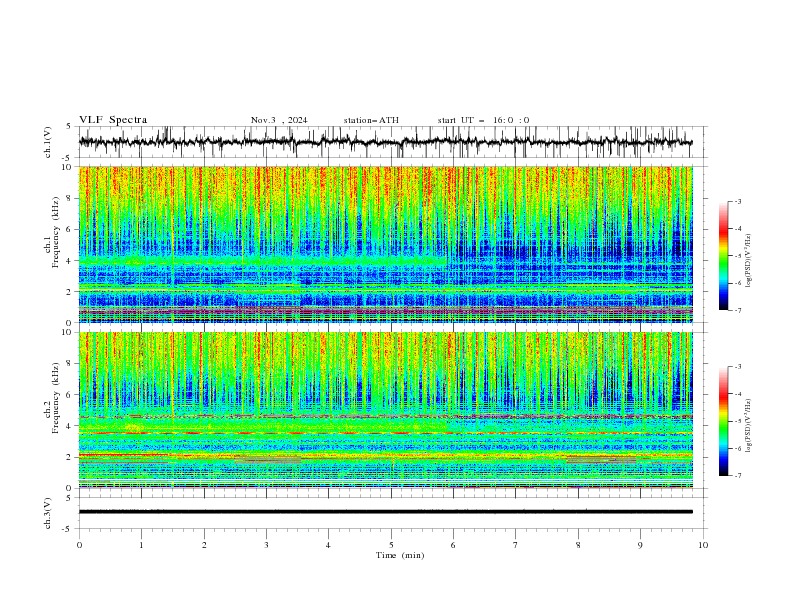Click the "-3" tick of ch.1 color bar
Image resolution: width=792 pixels, height=612 pixels.
[738, 201]
